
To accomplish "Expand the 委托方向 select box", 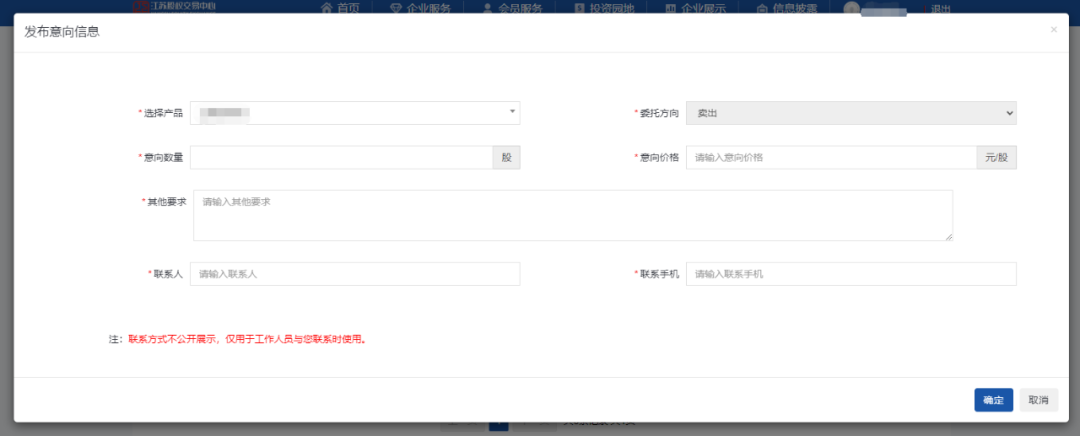I will click(850, 113).
